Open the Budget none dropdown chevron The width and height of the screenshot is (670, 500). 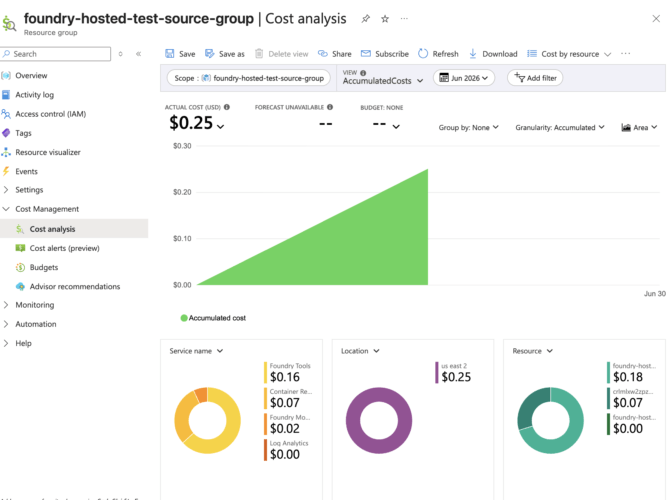click(396, 126)
